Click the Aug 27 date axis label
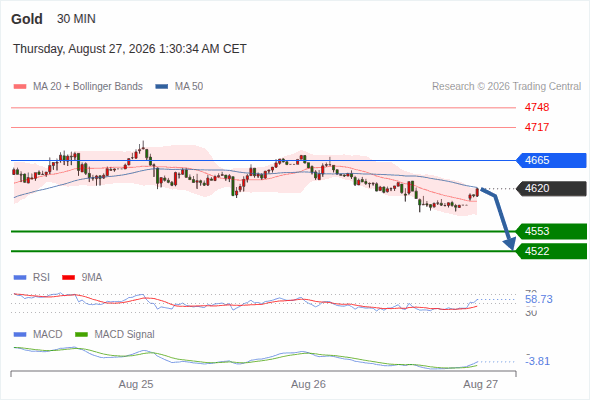 pos(481,384)
